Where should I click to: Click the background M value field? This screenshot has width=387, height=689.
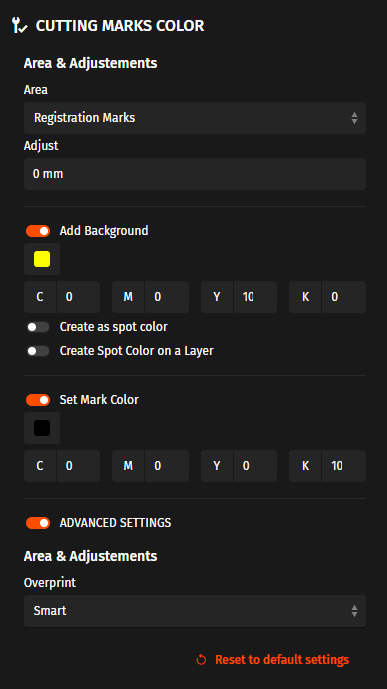[167, 297]
